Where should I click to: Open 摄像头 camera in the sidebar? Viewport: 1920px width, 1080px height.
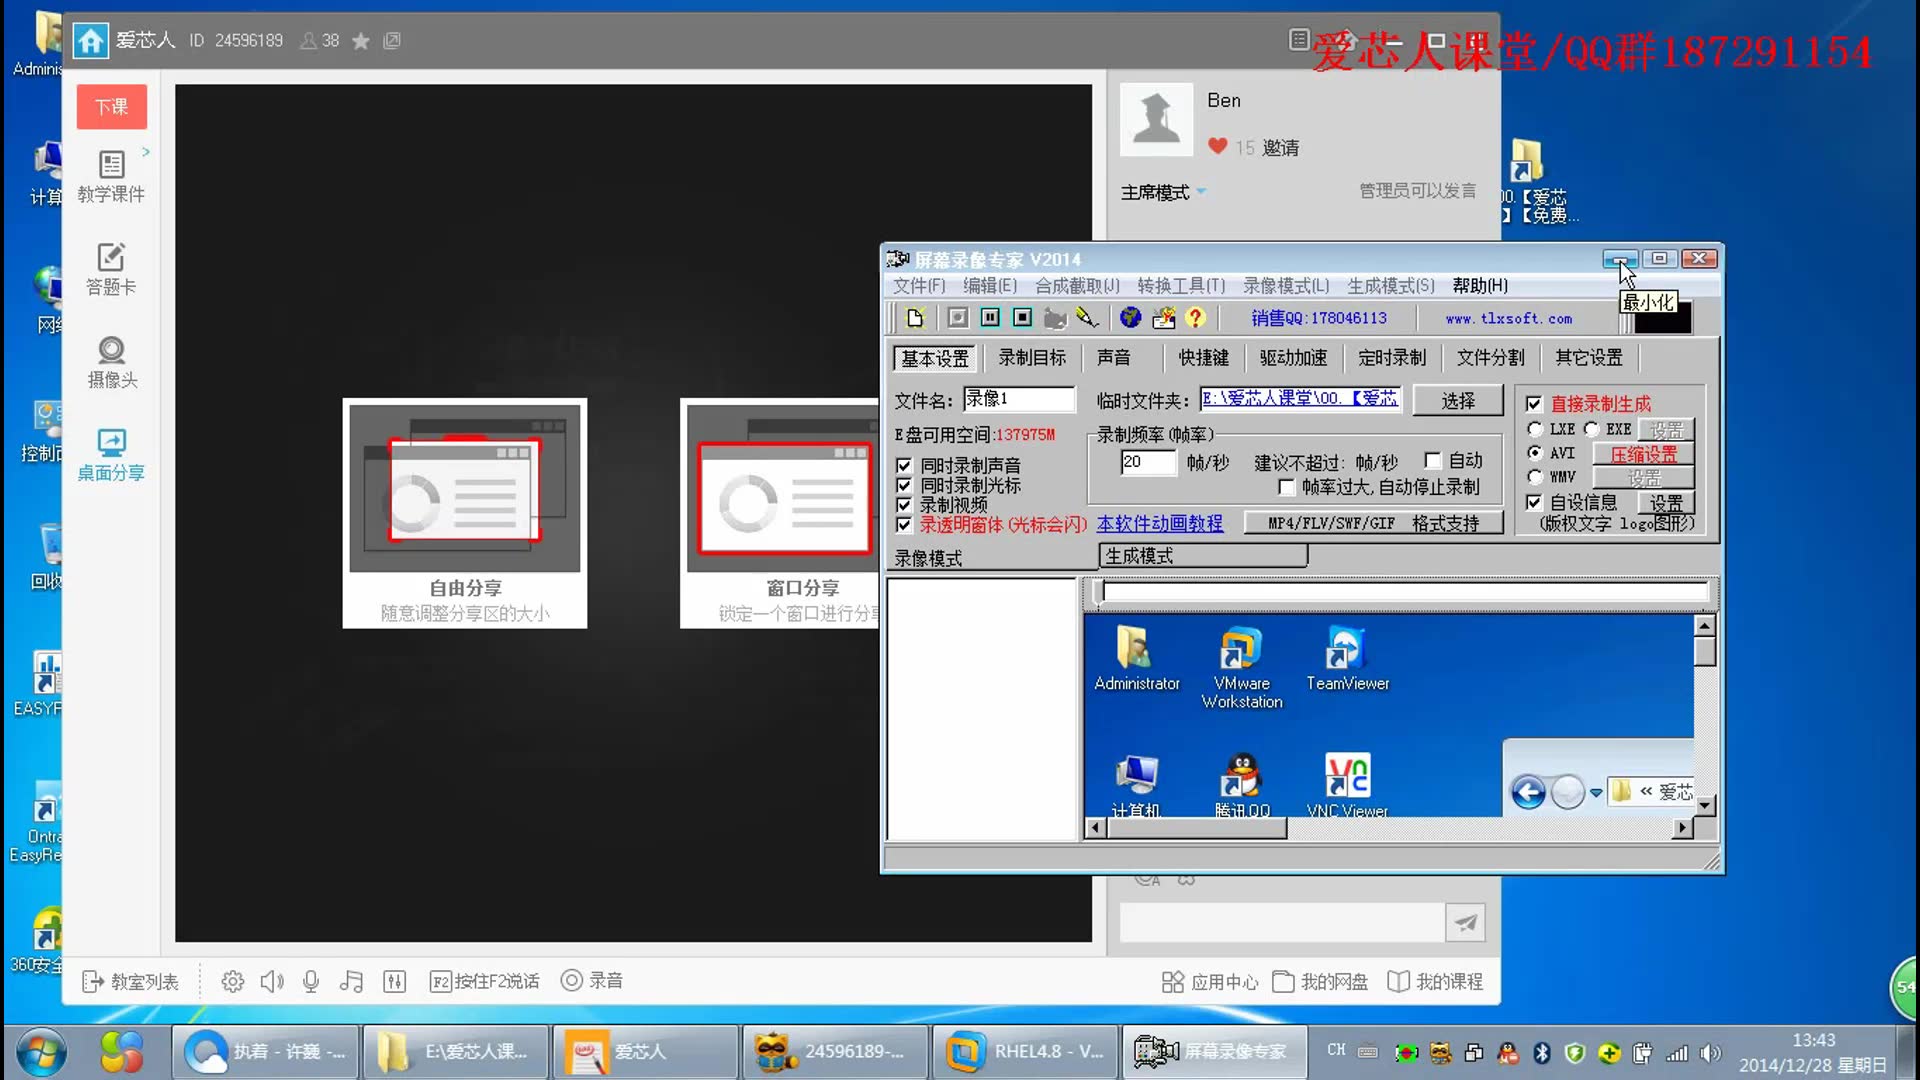pos(111,362)
